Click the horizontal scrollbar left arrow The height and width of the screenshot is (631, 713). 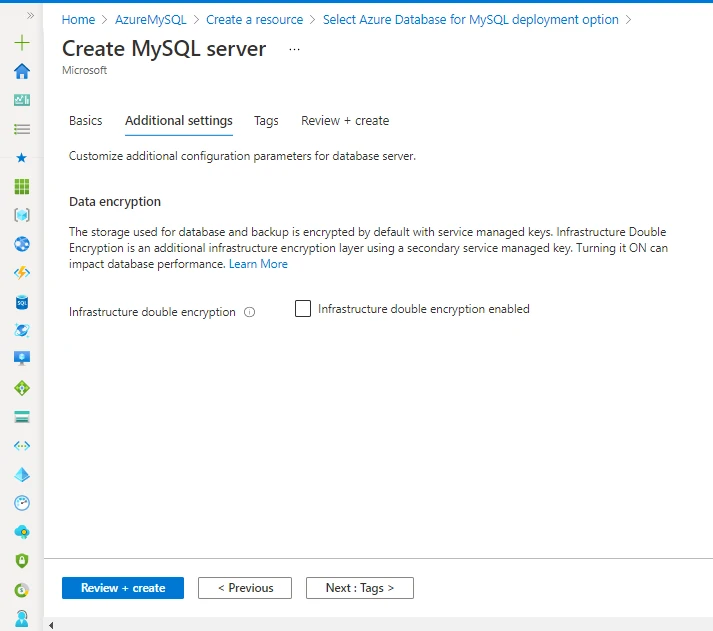pos(51,626)
